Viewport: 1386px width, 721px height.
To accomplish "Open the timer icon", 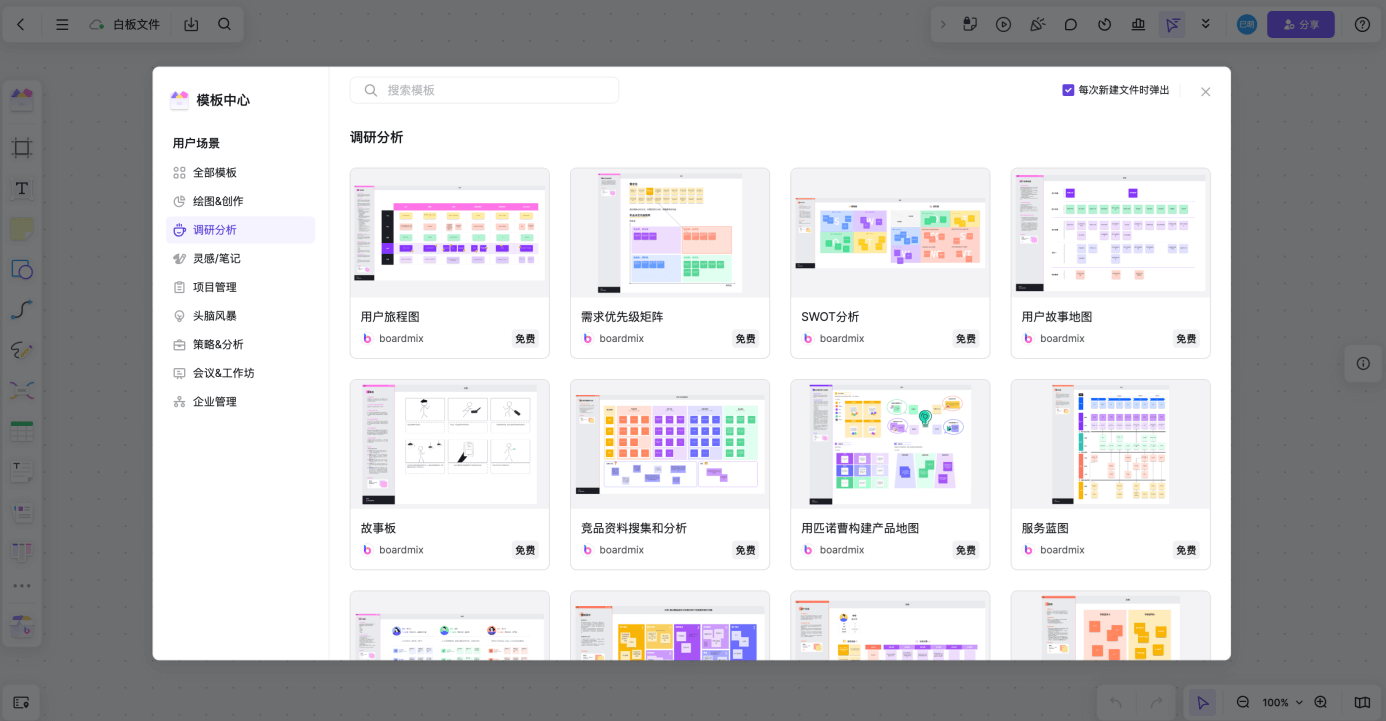I will tap(1105, 24).
